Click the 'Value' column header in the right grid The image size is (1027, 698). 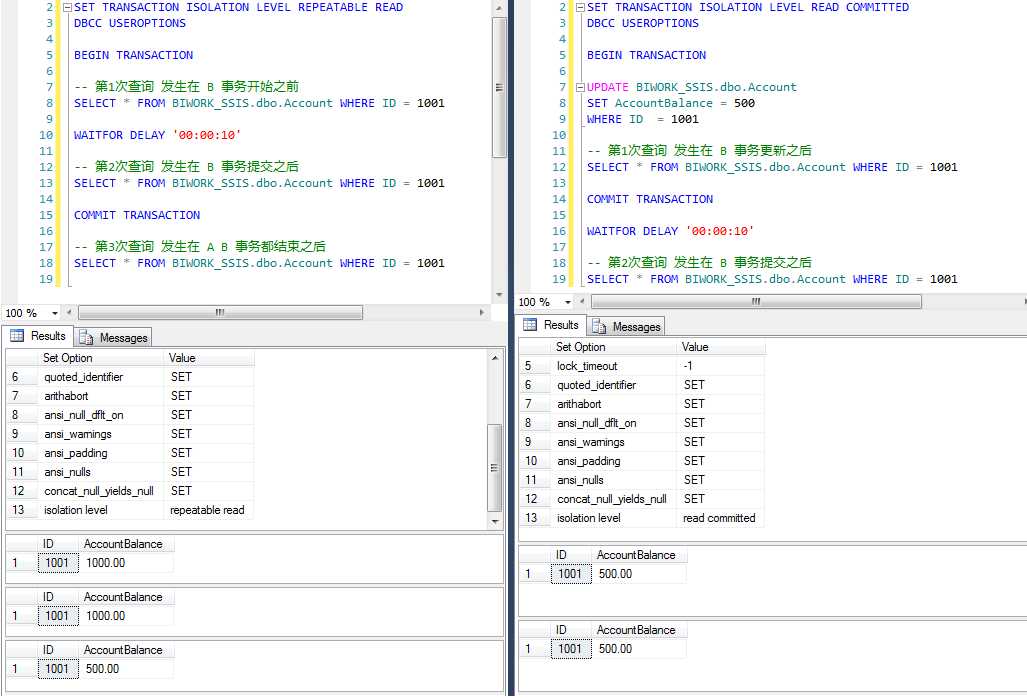720,347
